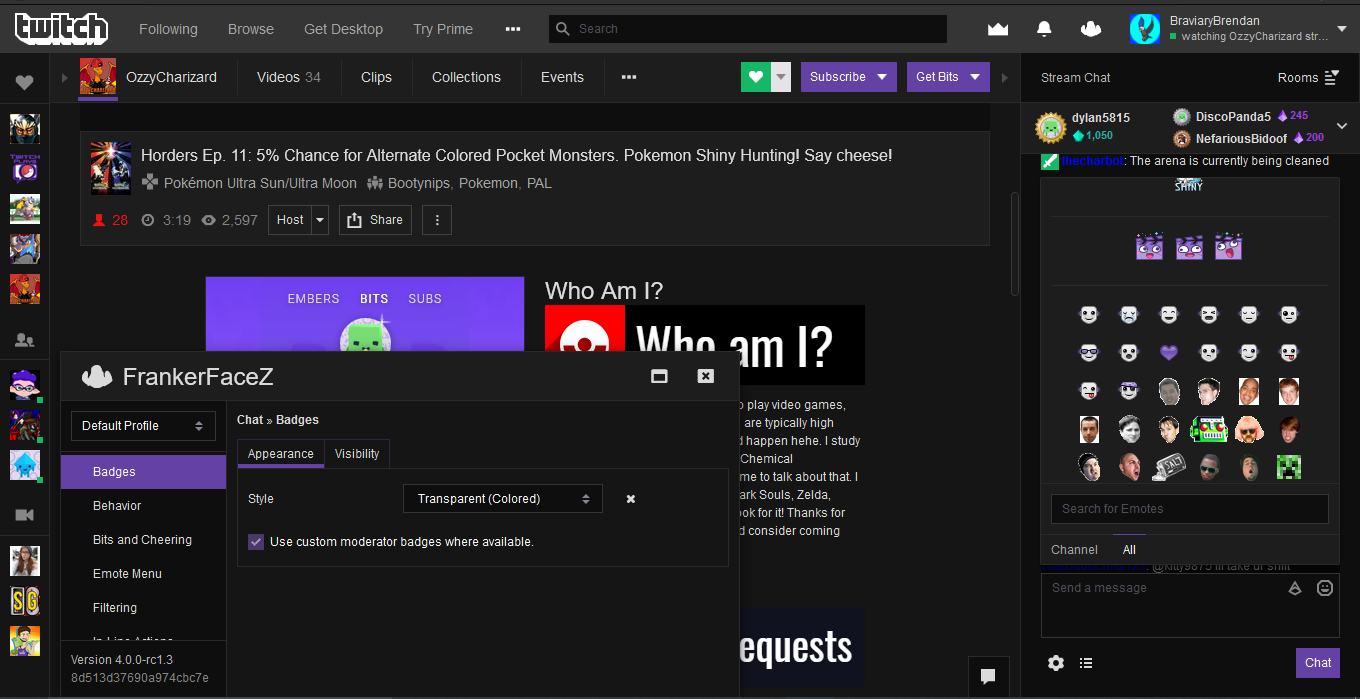Select the All tab in the emote menu
The image size is (1360, 699).
point(1129,549)
